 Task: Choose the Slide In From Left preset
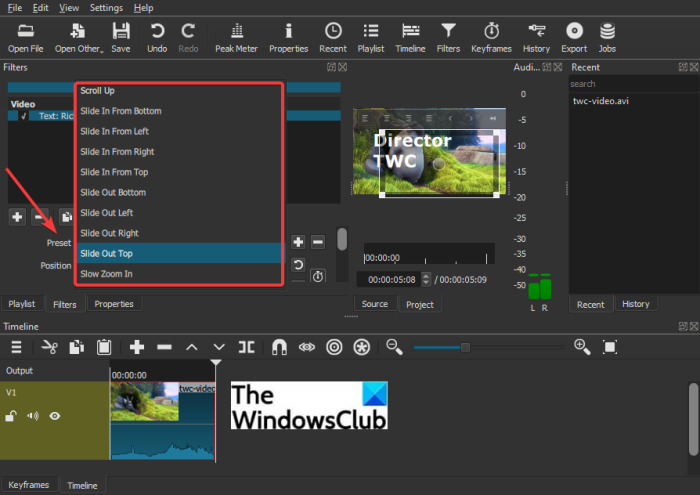pos(179,131)
